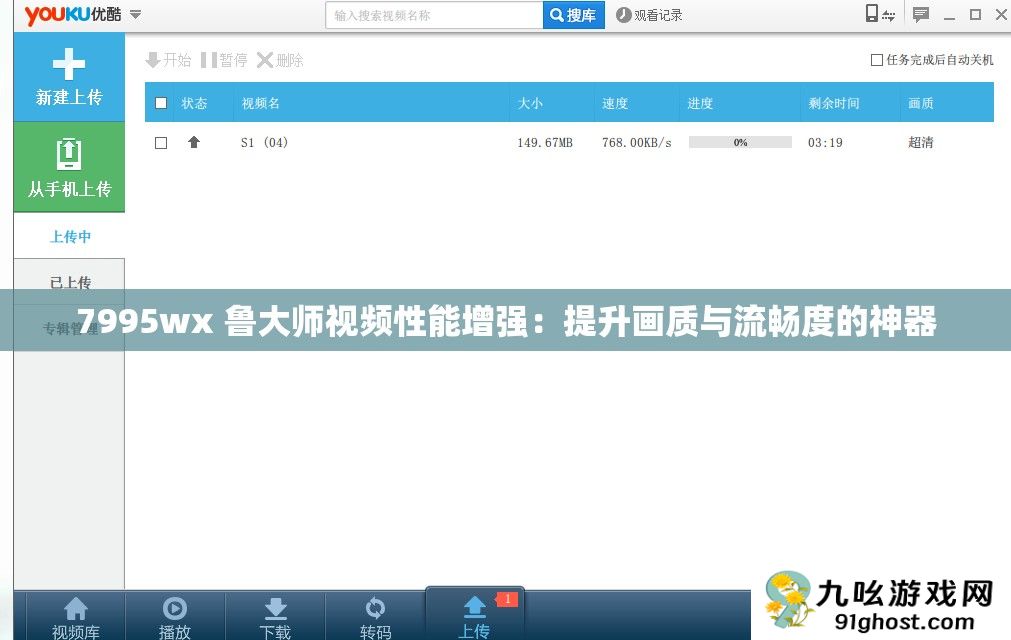This screenshot has height=640, width=1011.
Task: Click the 149.67MB size cell
Action: tap(545, 142)
